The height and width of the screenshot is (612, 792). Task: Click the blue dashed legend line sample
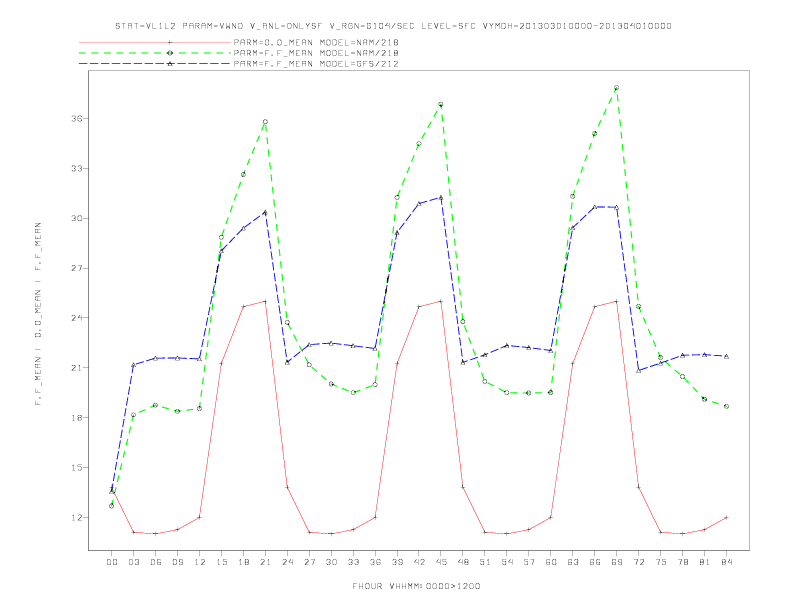tap(155, 64)
